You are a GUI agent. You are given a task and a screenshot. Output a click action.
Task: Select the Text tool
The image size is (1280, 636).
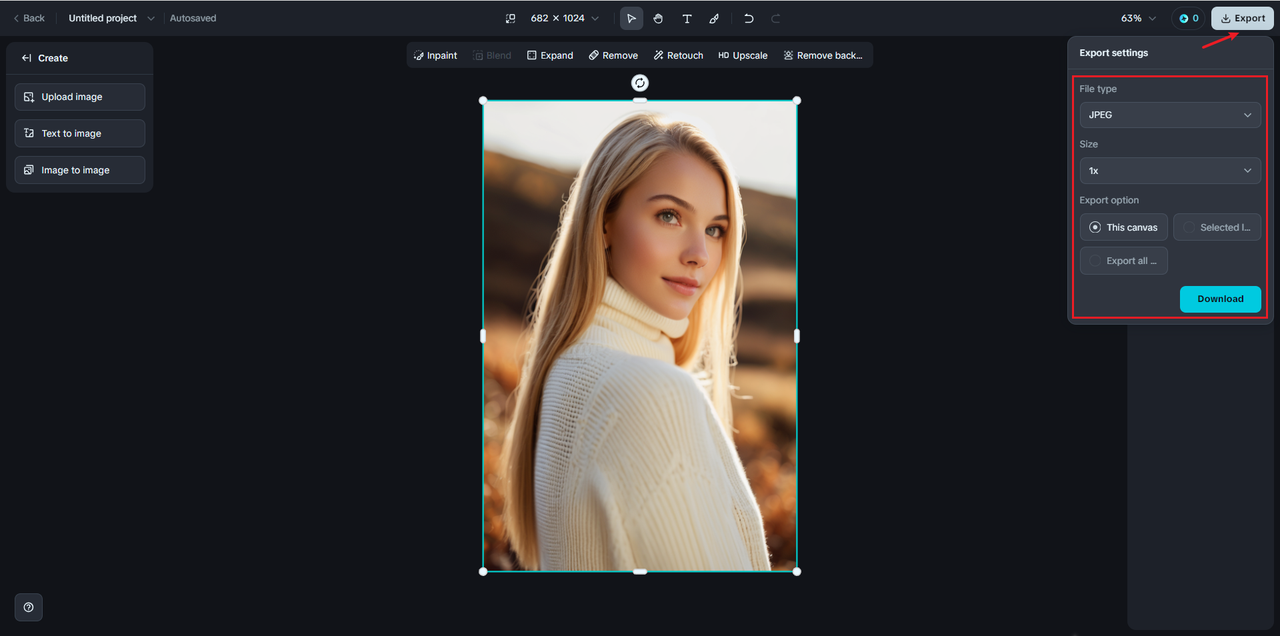point(687,18)
